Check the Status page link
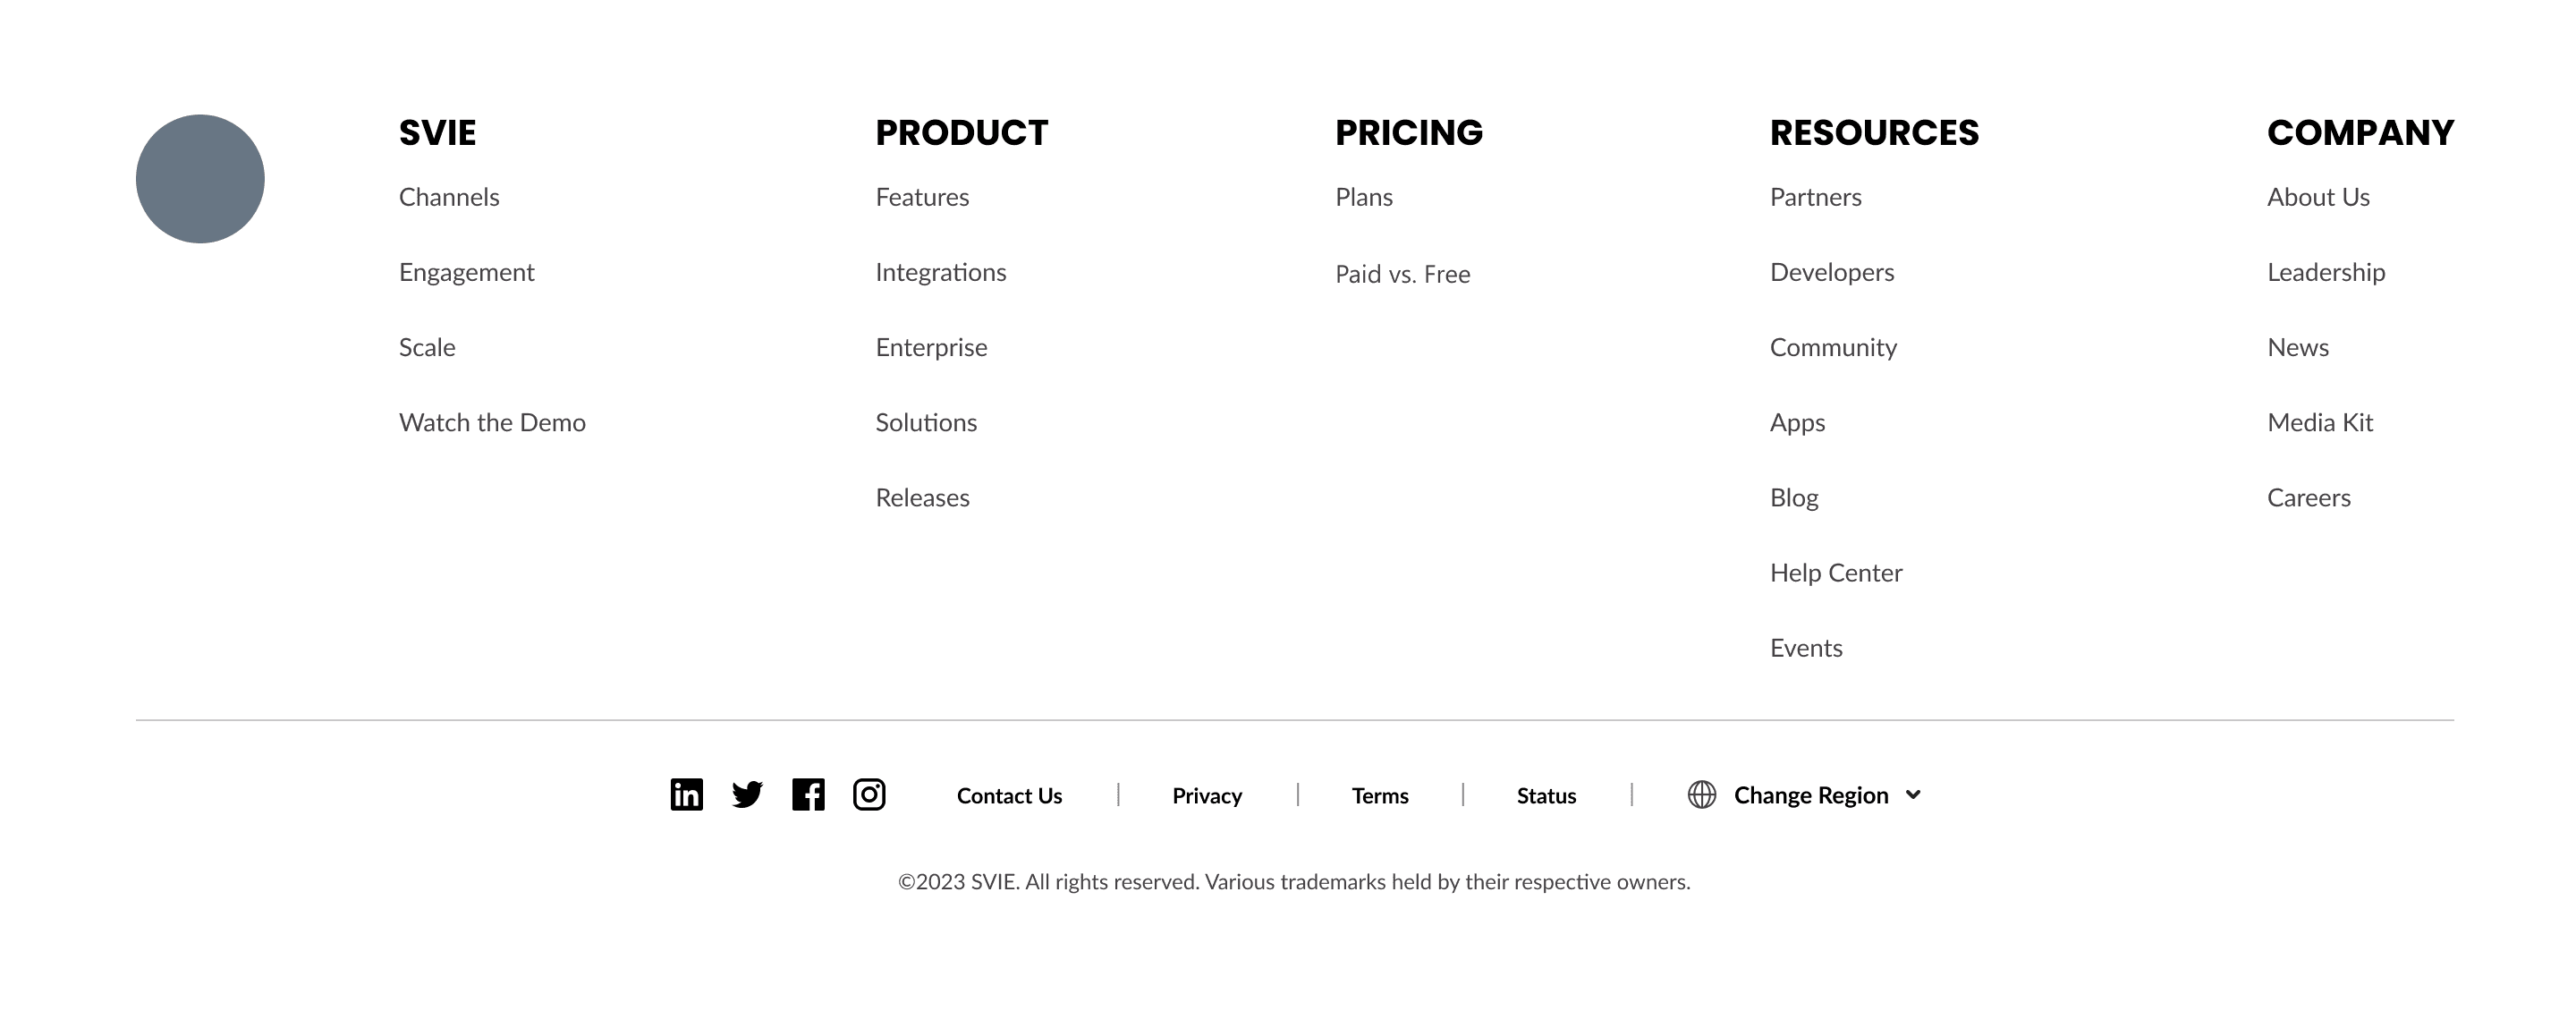 point(1546,796)
